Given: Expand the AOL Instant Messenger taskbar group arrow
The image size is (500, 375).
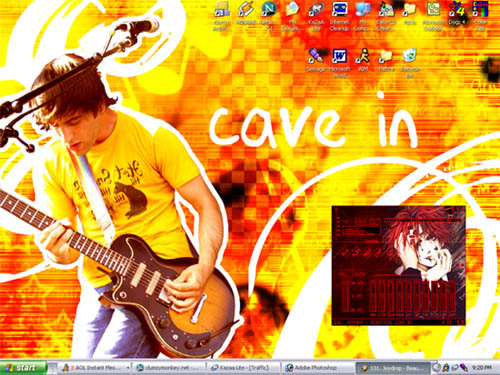Looking at the screenshot, I should tap(128, 368).
